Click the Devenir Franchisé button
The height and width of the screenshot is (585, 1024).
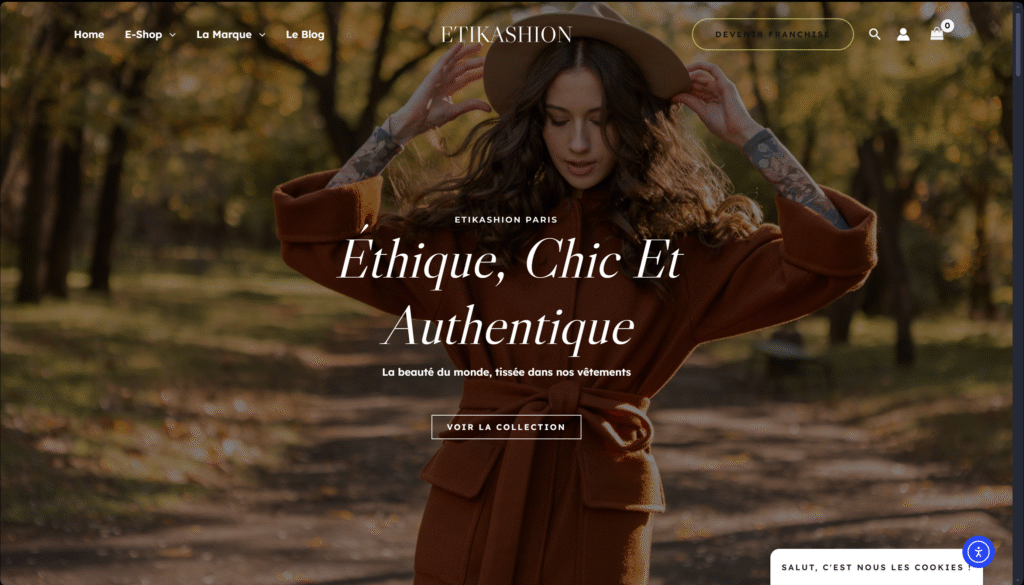click(773, 35)
